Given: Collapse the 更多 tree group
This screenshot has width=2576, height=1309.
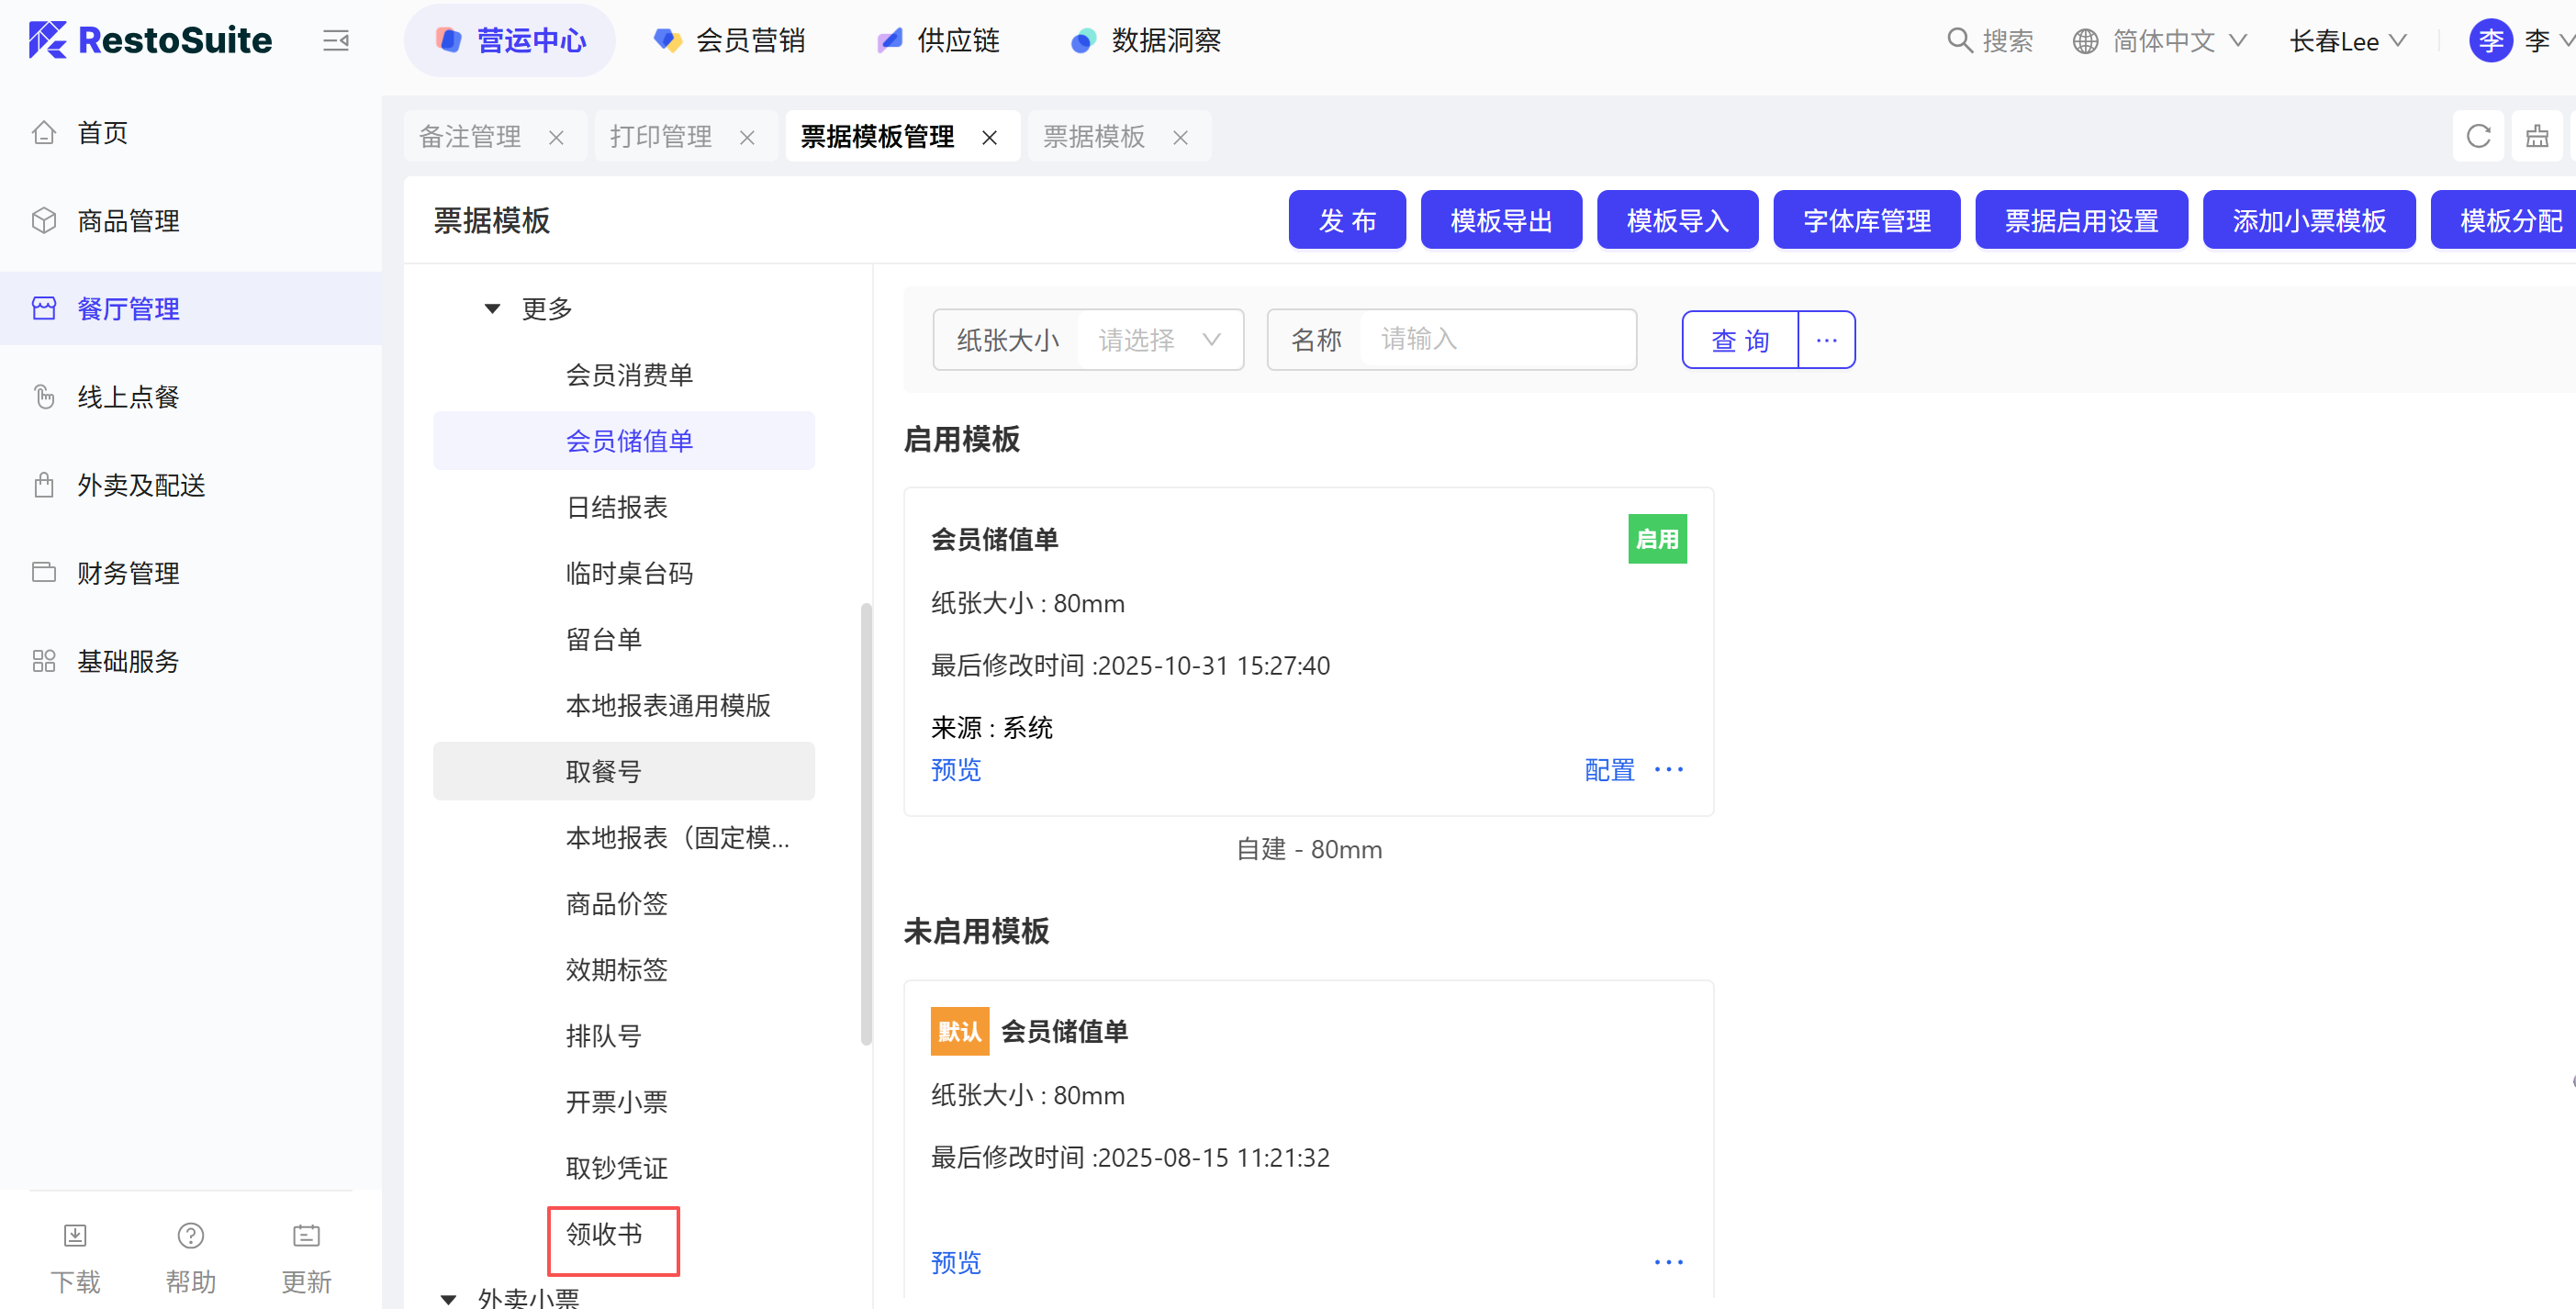Looking at the screenshot, I should (492, 309).
